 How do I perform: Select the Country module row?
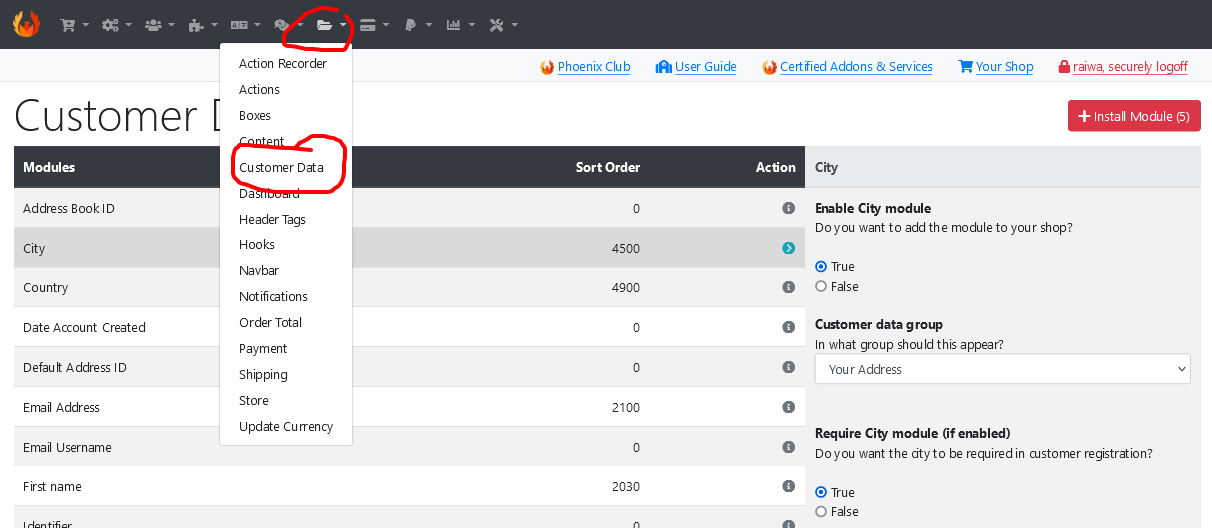[x=409, y=287]
